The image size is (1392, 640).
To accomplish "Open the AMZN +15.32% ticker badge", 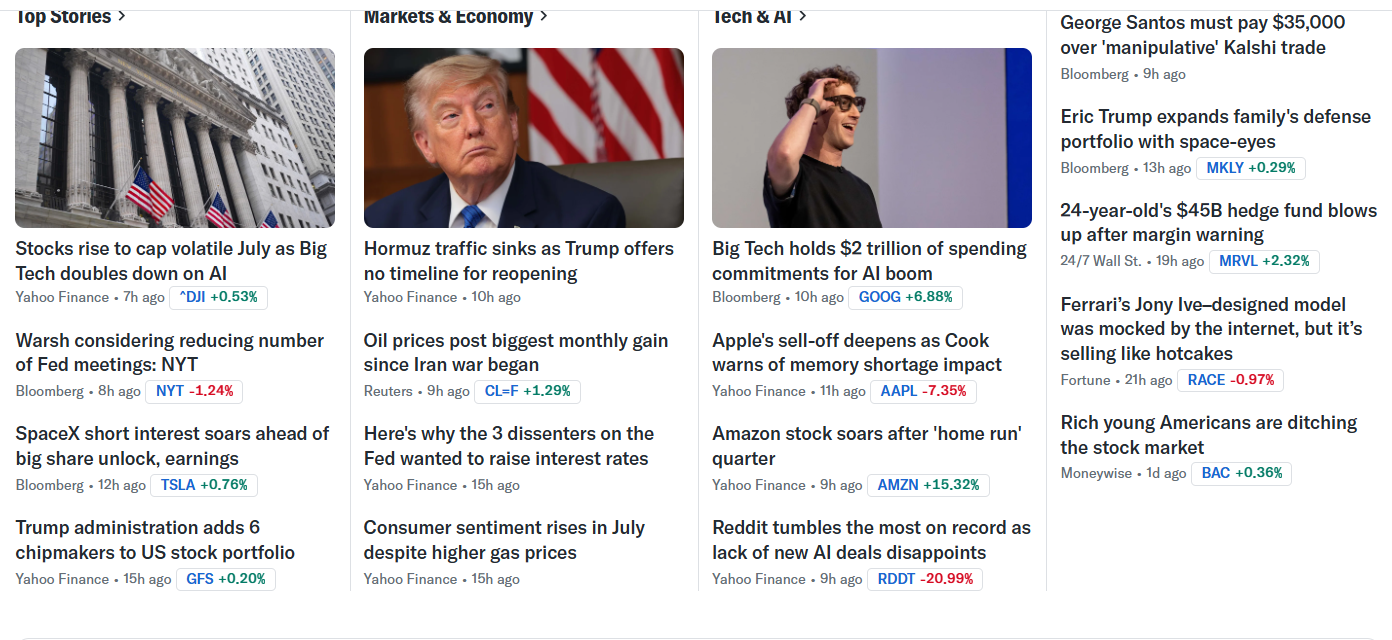I will point(928,485).
